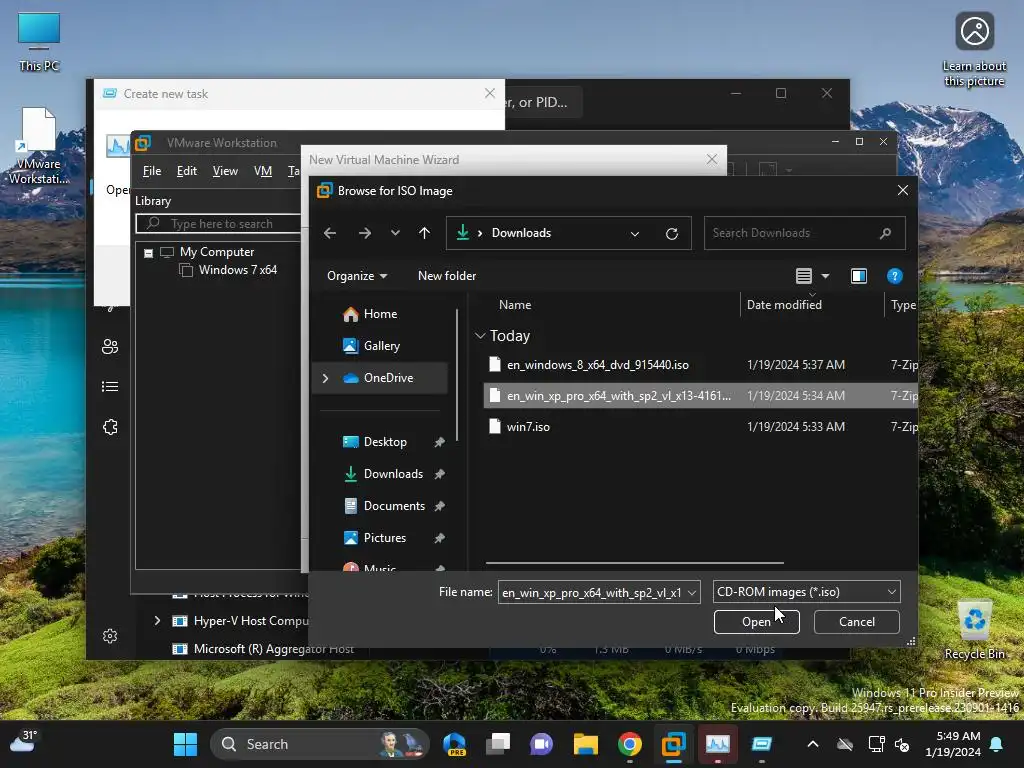Viewport: 1024px width, 768px height.
Task: Open Gallery in navigation pane
Action: [381, 346]
